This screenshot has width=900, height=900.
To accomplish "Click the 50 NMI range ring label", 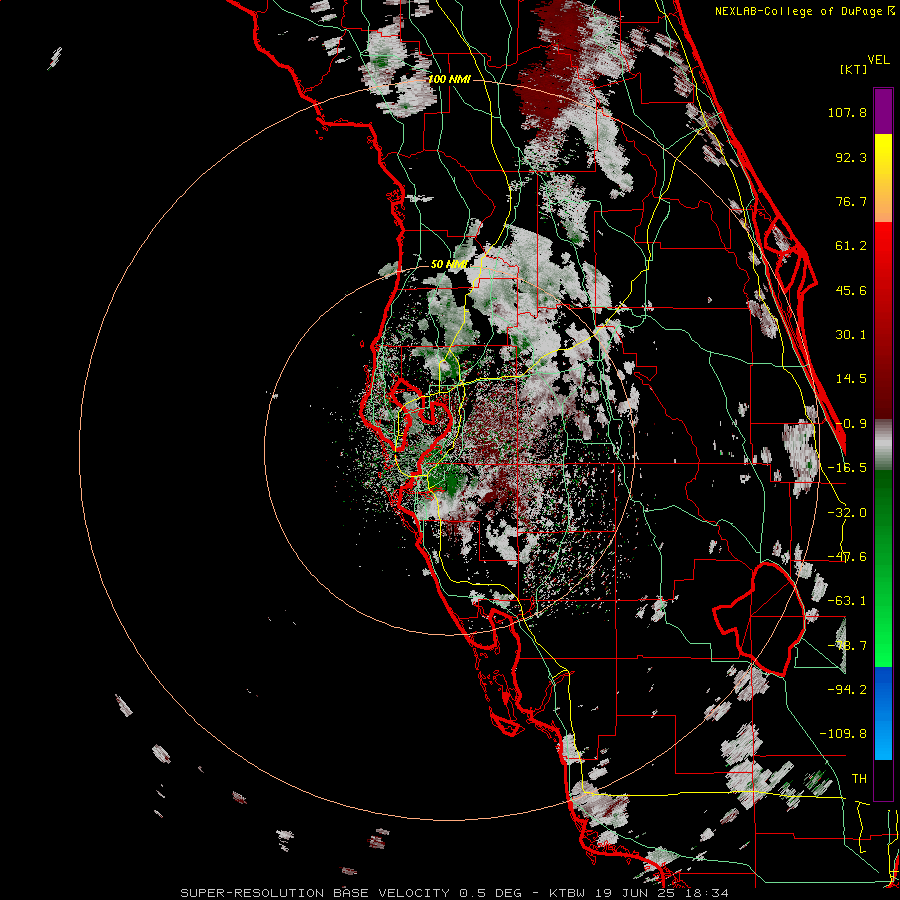I will click(449, 264).
